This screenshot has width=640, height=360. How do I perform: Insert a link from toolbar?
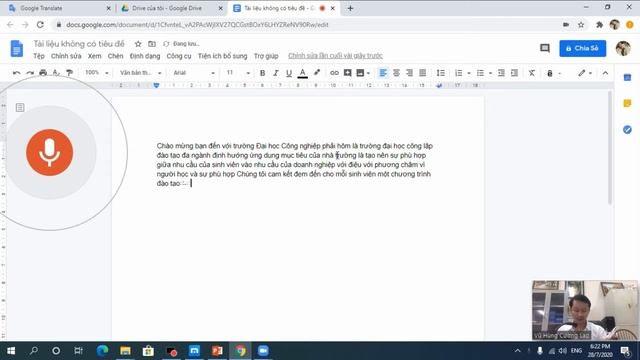(x=334, y=73)
